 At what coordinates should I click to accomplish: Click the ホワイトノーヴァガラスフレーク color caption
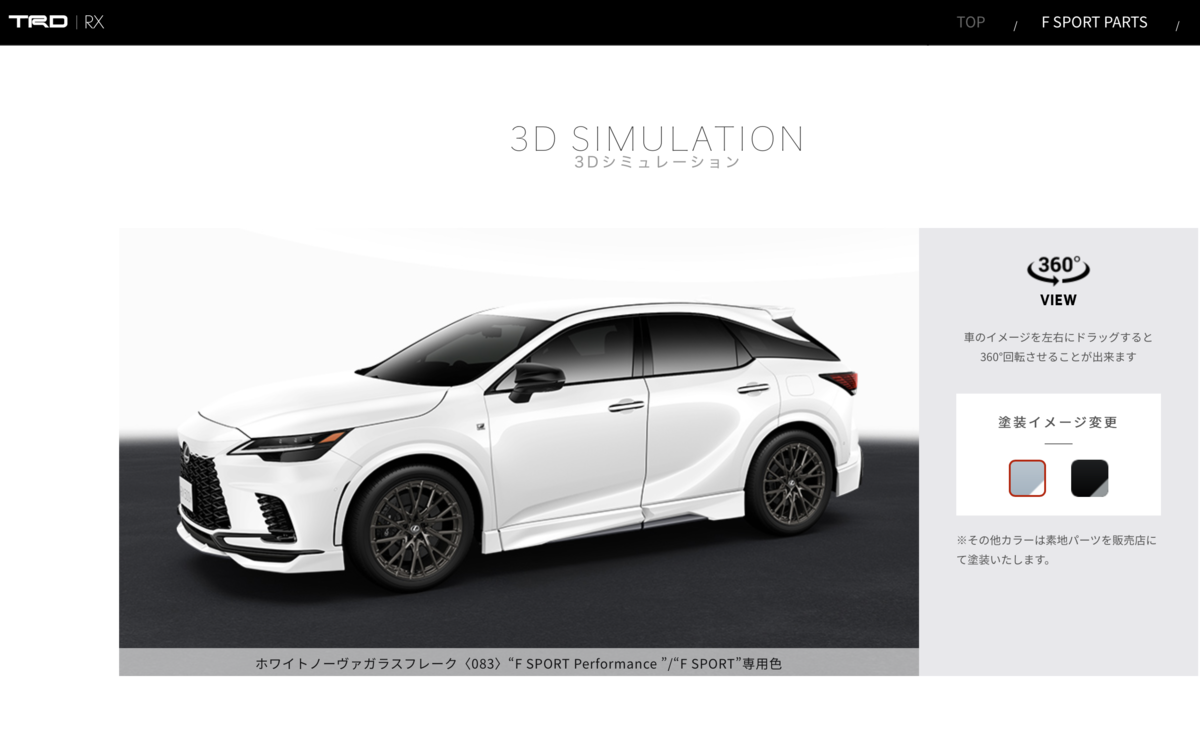click(518, 663)
